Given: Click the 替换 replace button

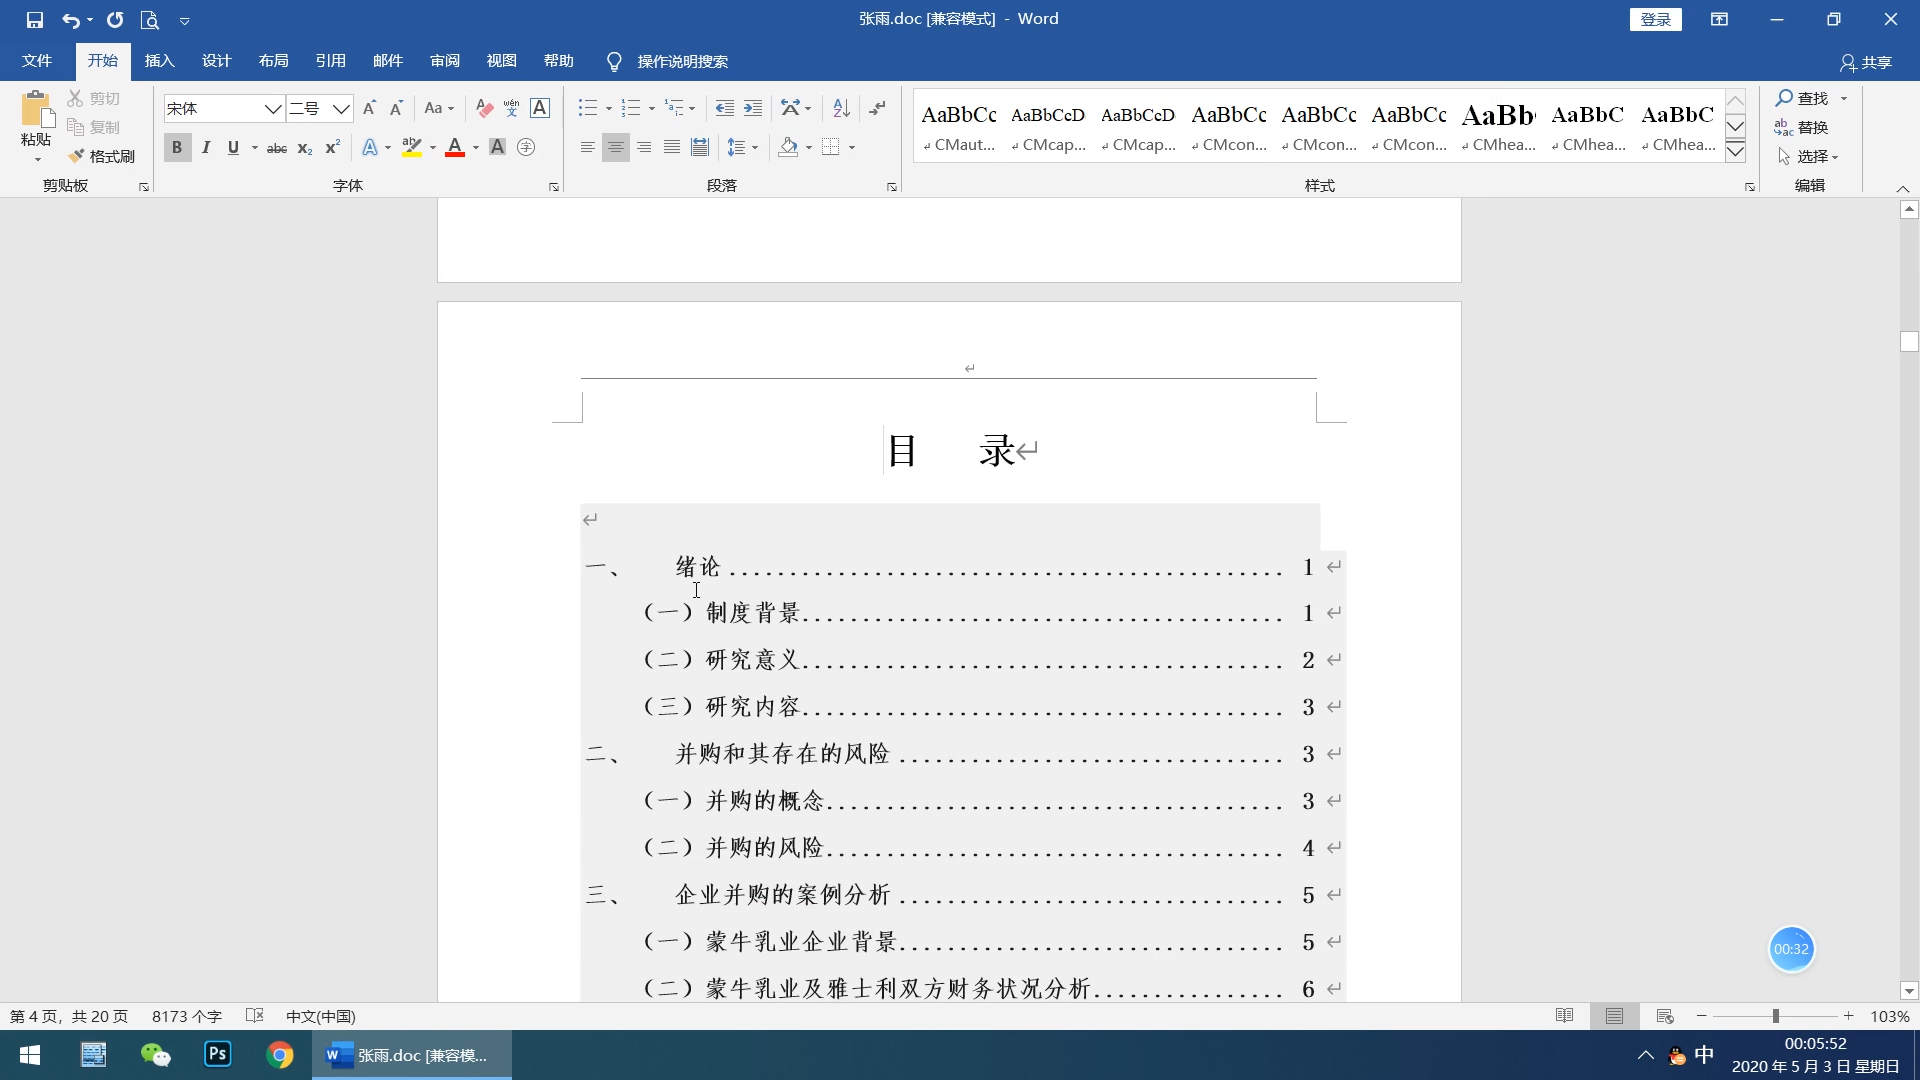Looking at the screenshot, I should click(1802, 127).
